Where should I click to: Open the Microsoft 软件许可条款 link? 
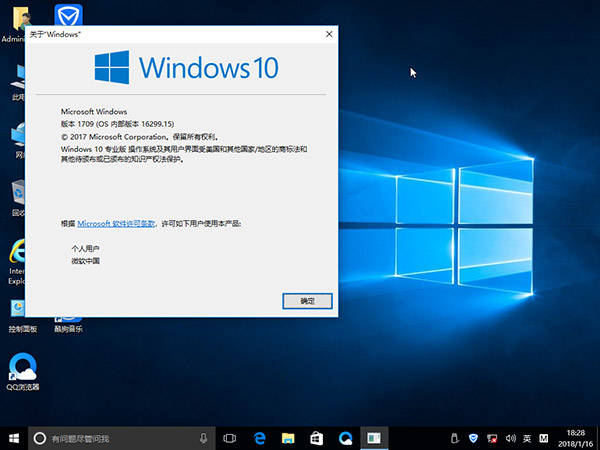pos(116,223)
